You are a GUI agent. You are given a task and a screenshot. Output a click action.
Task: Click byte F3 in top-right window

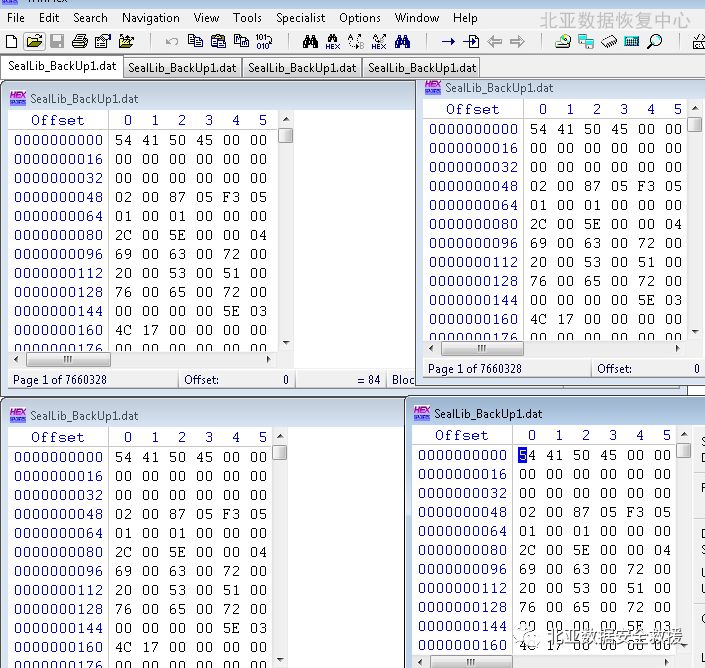pyautogui.click(x=646, y=186)
